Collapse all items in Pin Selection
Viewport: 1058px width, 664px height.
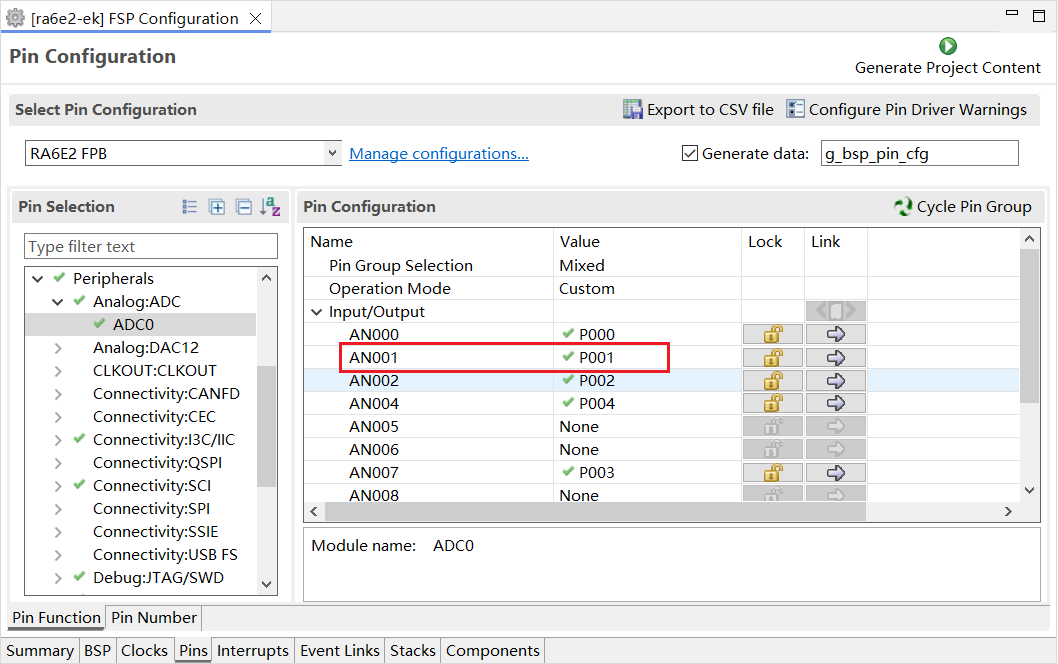click(243, 207)
